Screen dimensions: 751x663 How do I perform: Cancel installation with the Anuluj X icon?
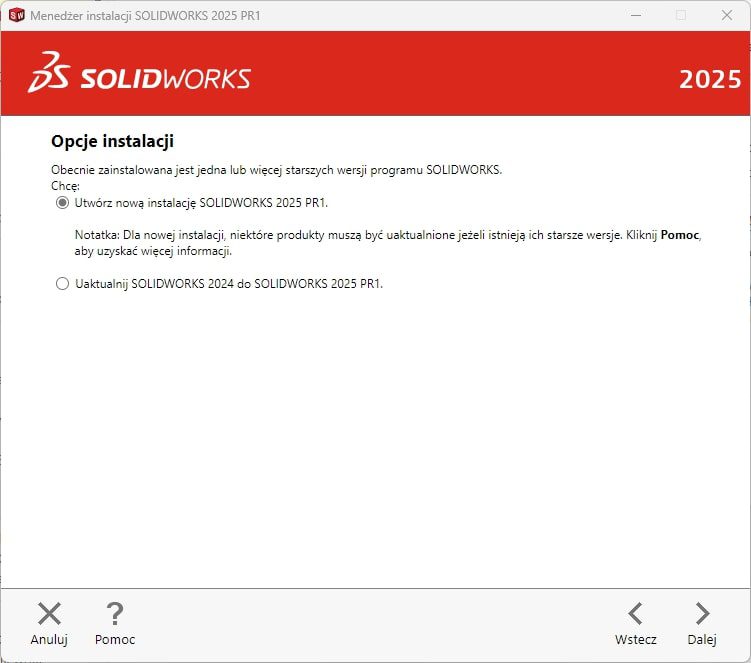[x=49, y=614]
